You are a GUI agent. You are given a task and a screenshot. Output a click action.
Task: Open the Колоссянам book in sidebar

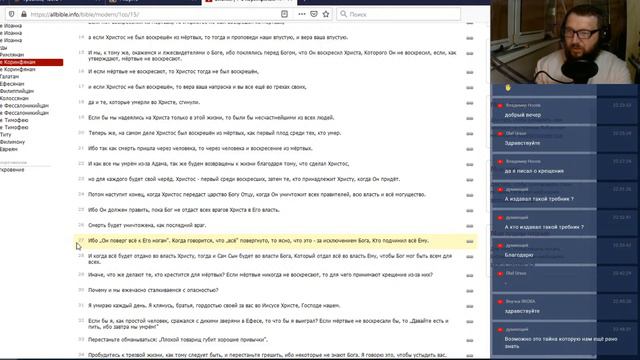(14, 98)
